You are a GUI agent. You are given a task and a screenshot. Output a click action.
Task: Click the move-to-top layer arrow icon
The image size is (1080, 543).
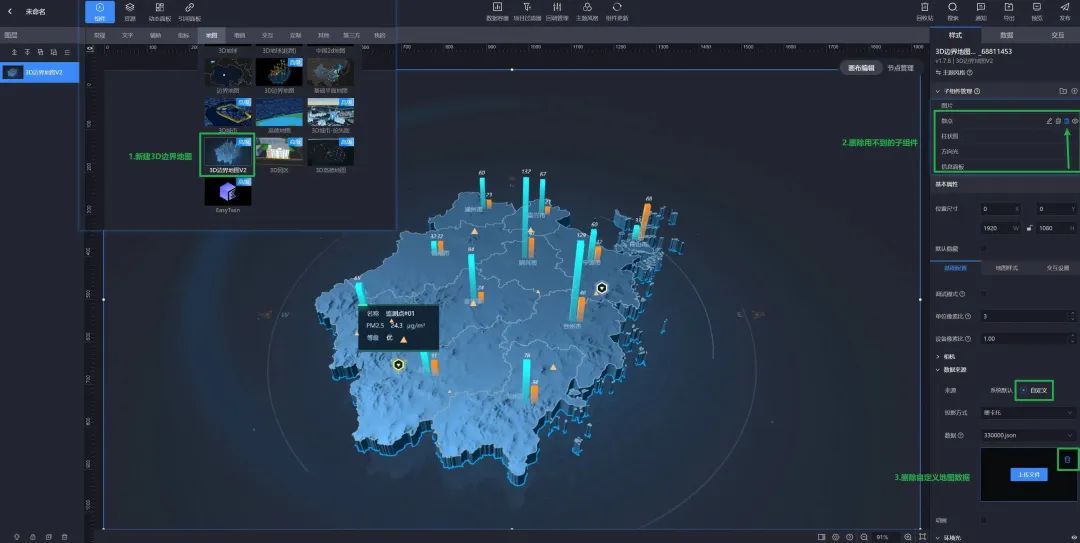click(14, 52)
